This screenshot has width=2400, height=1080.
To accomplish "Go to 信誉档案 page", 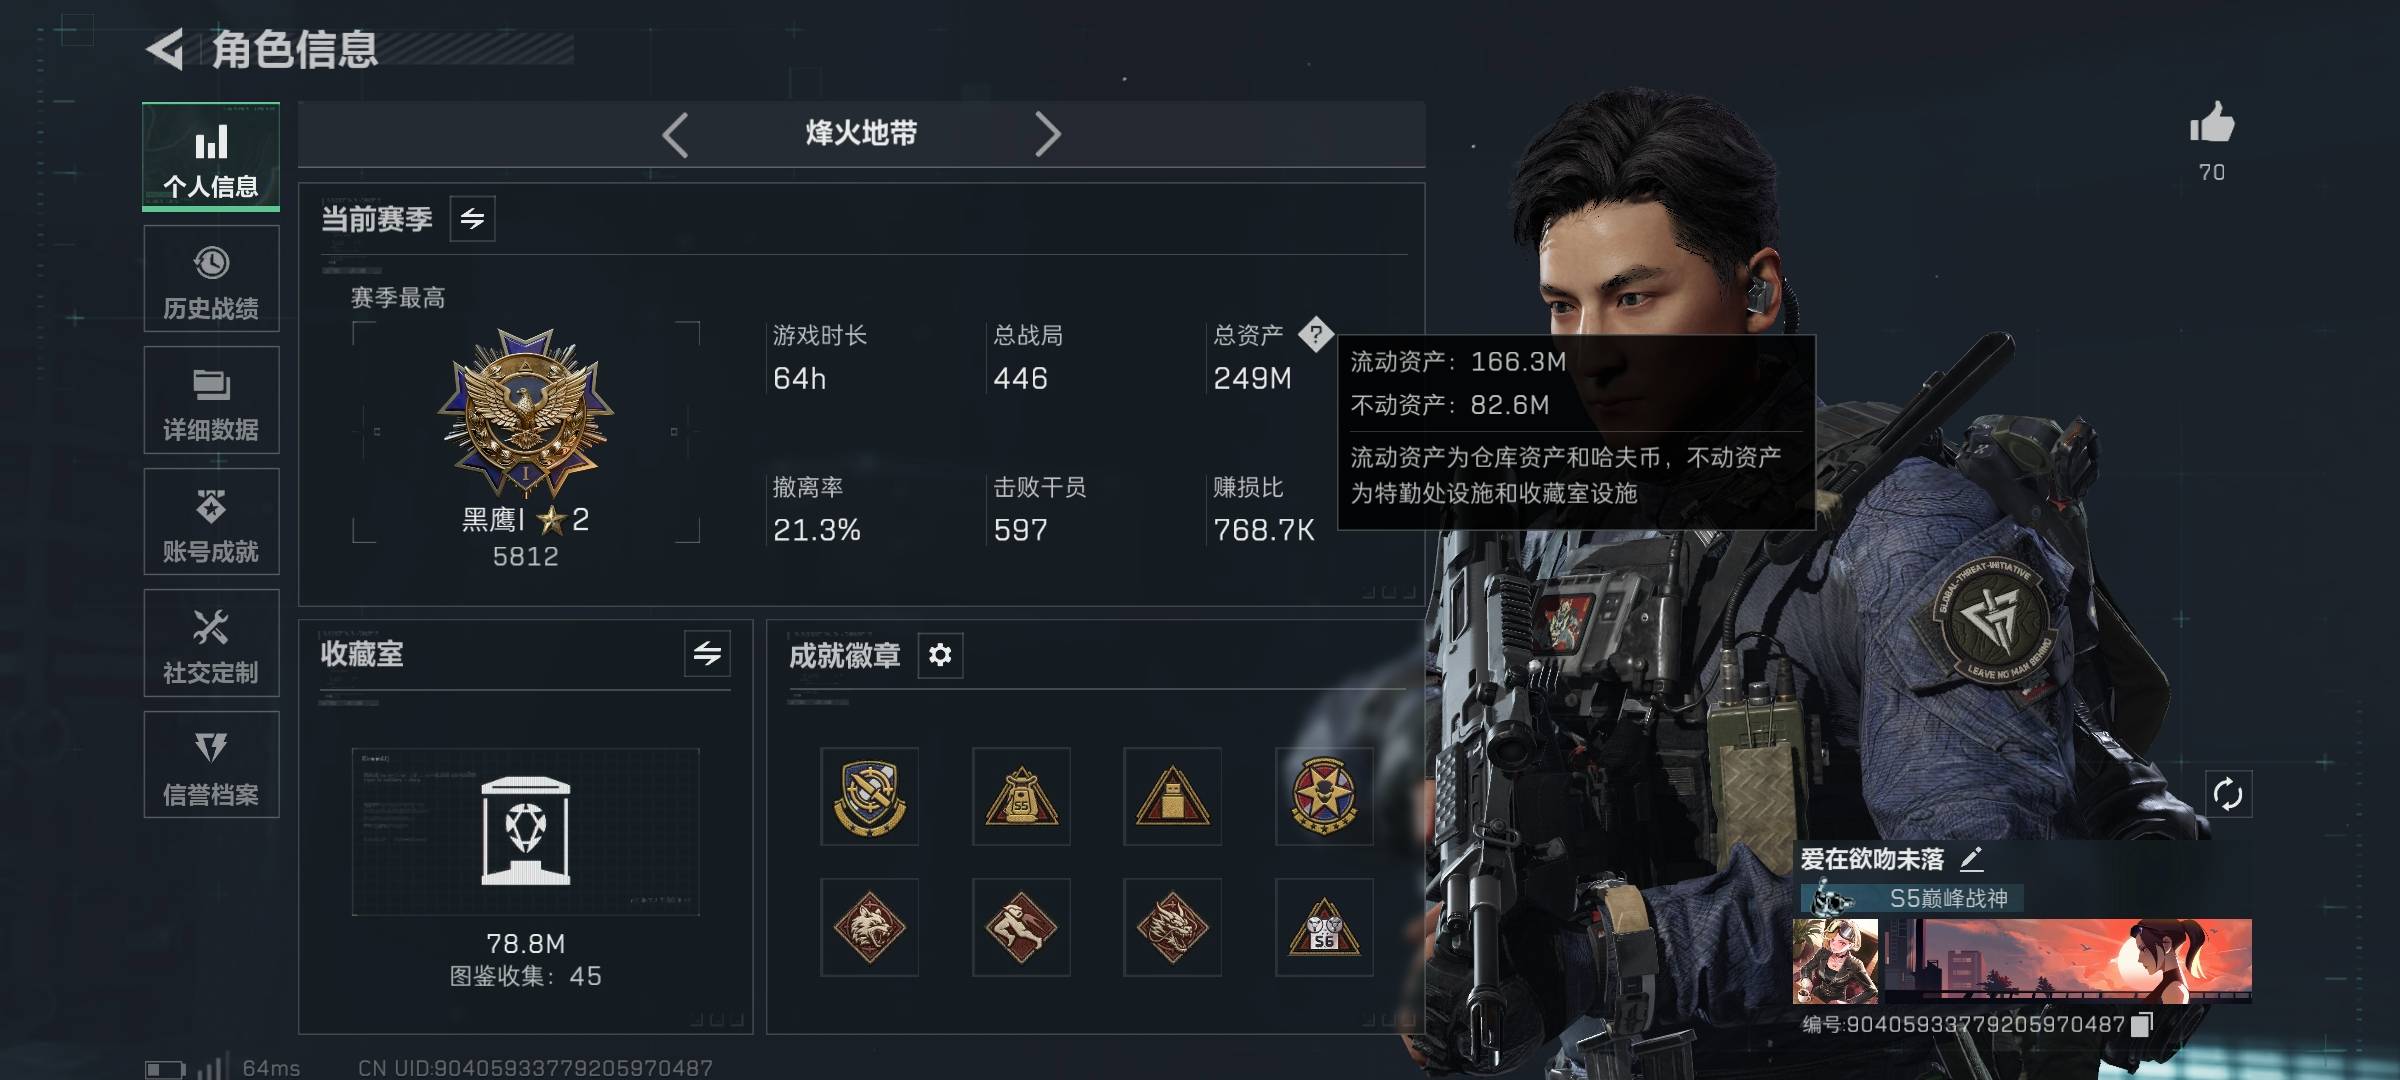I will [x=211, y=765].
